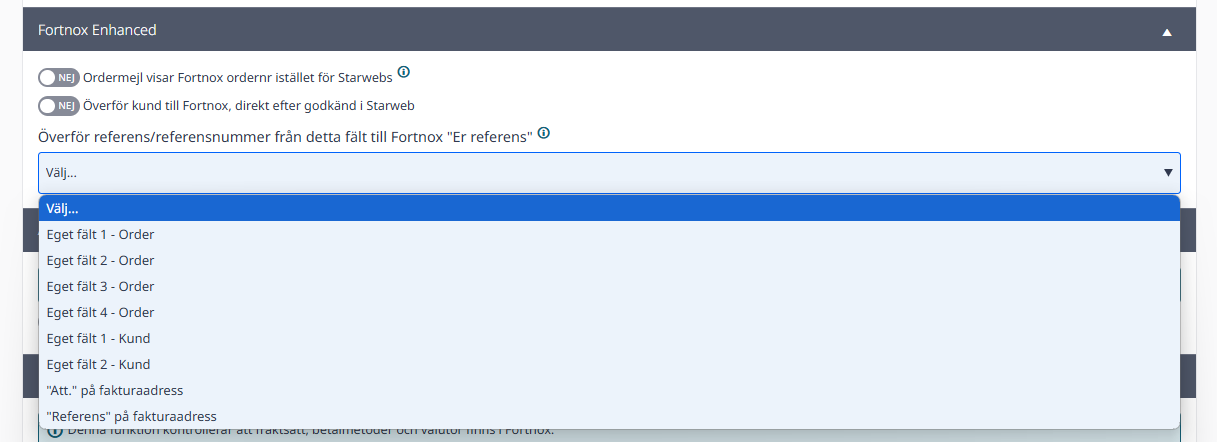Choose "Att." på fakturaadress option
The image size is (1217, 442).
click(x=609, y=390)
